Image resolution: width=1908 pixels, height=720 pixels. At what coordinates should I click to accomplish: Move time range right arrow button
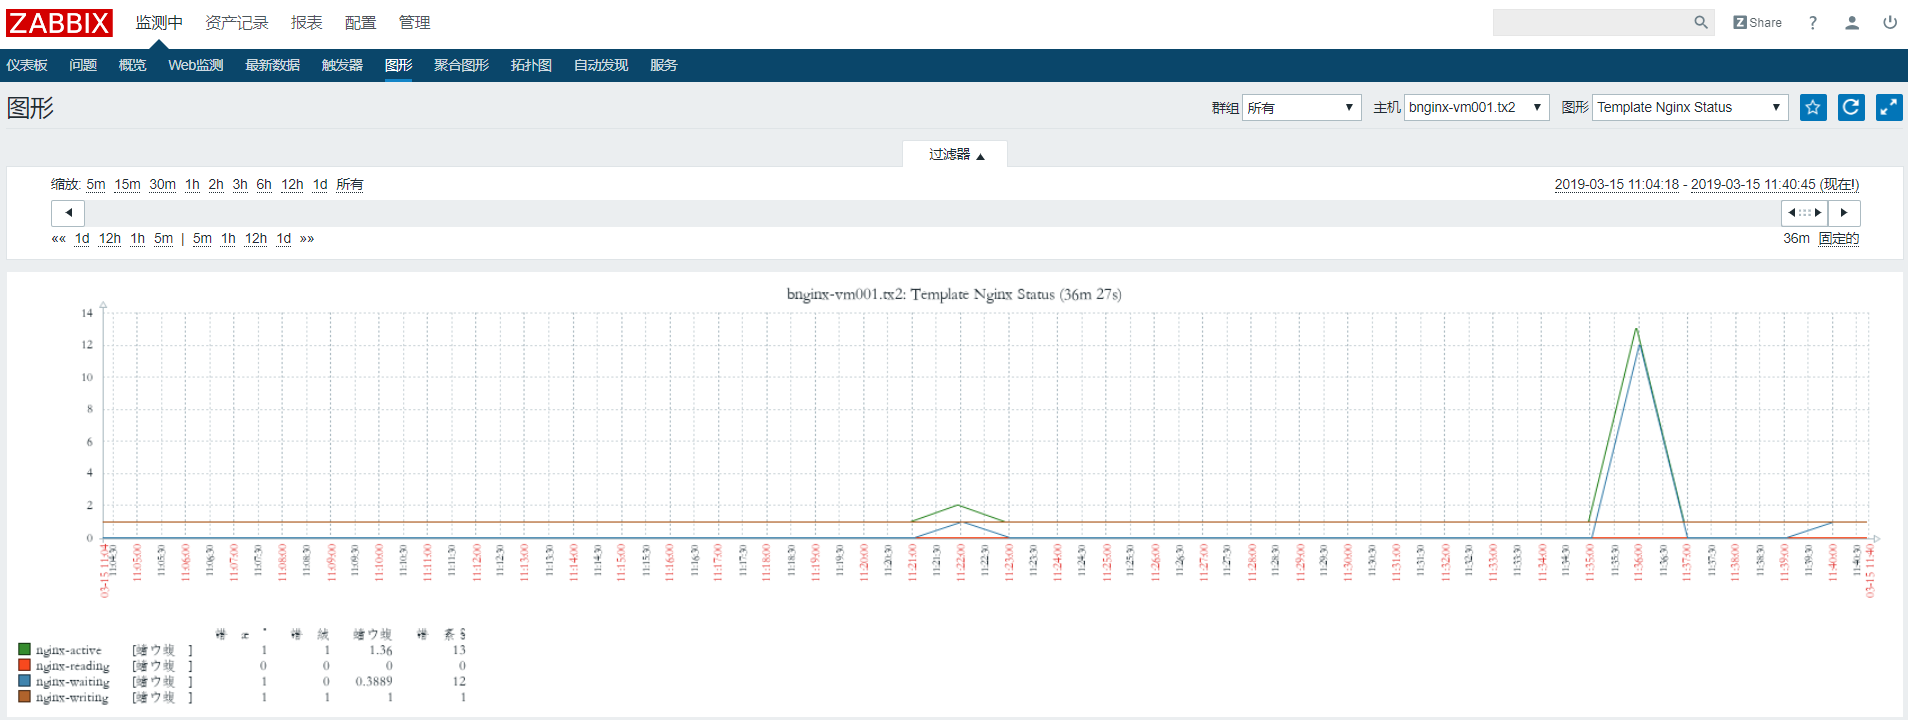(1844, 213)
